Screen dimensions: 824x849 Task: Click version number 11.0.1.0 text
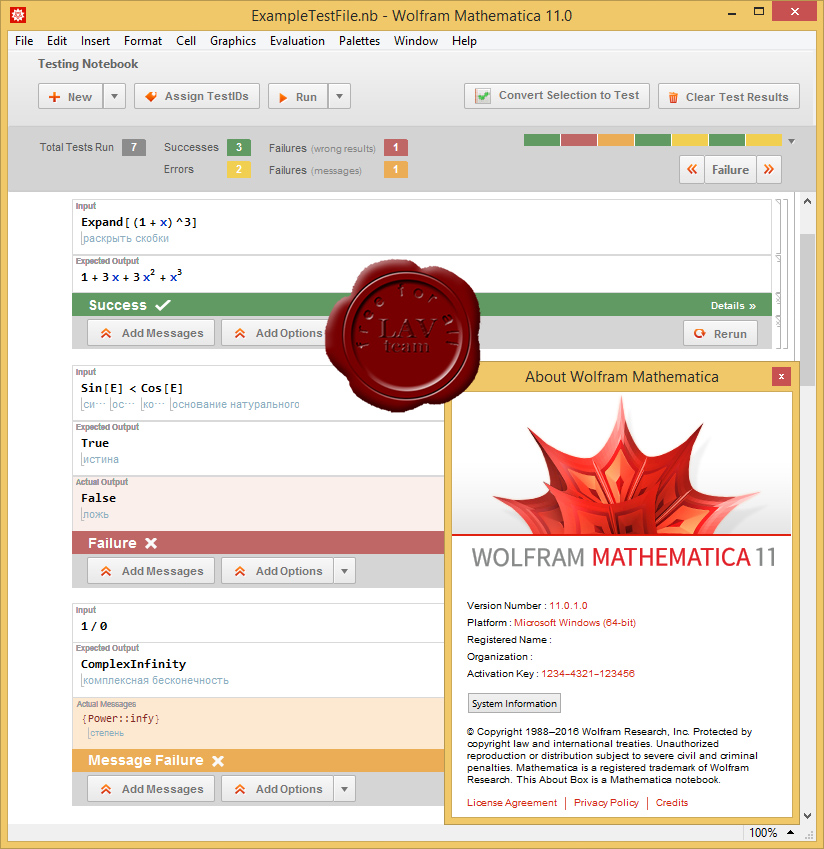[568, 606]
